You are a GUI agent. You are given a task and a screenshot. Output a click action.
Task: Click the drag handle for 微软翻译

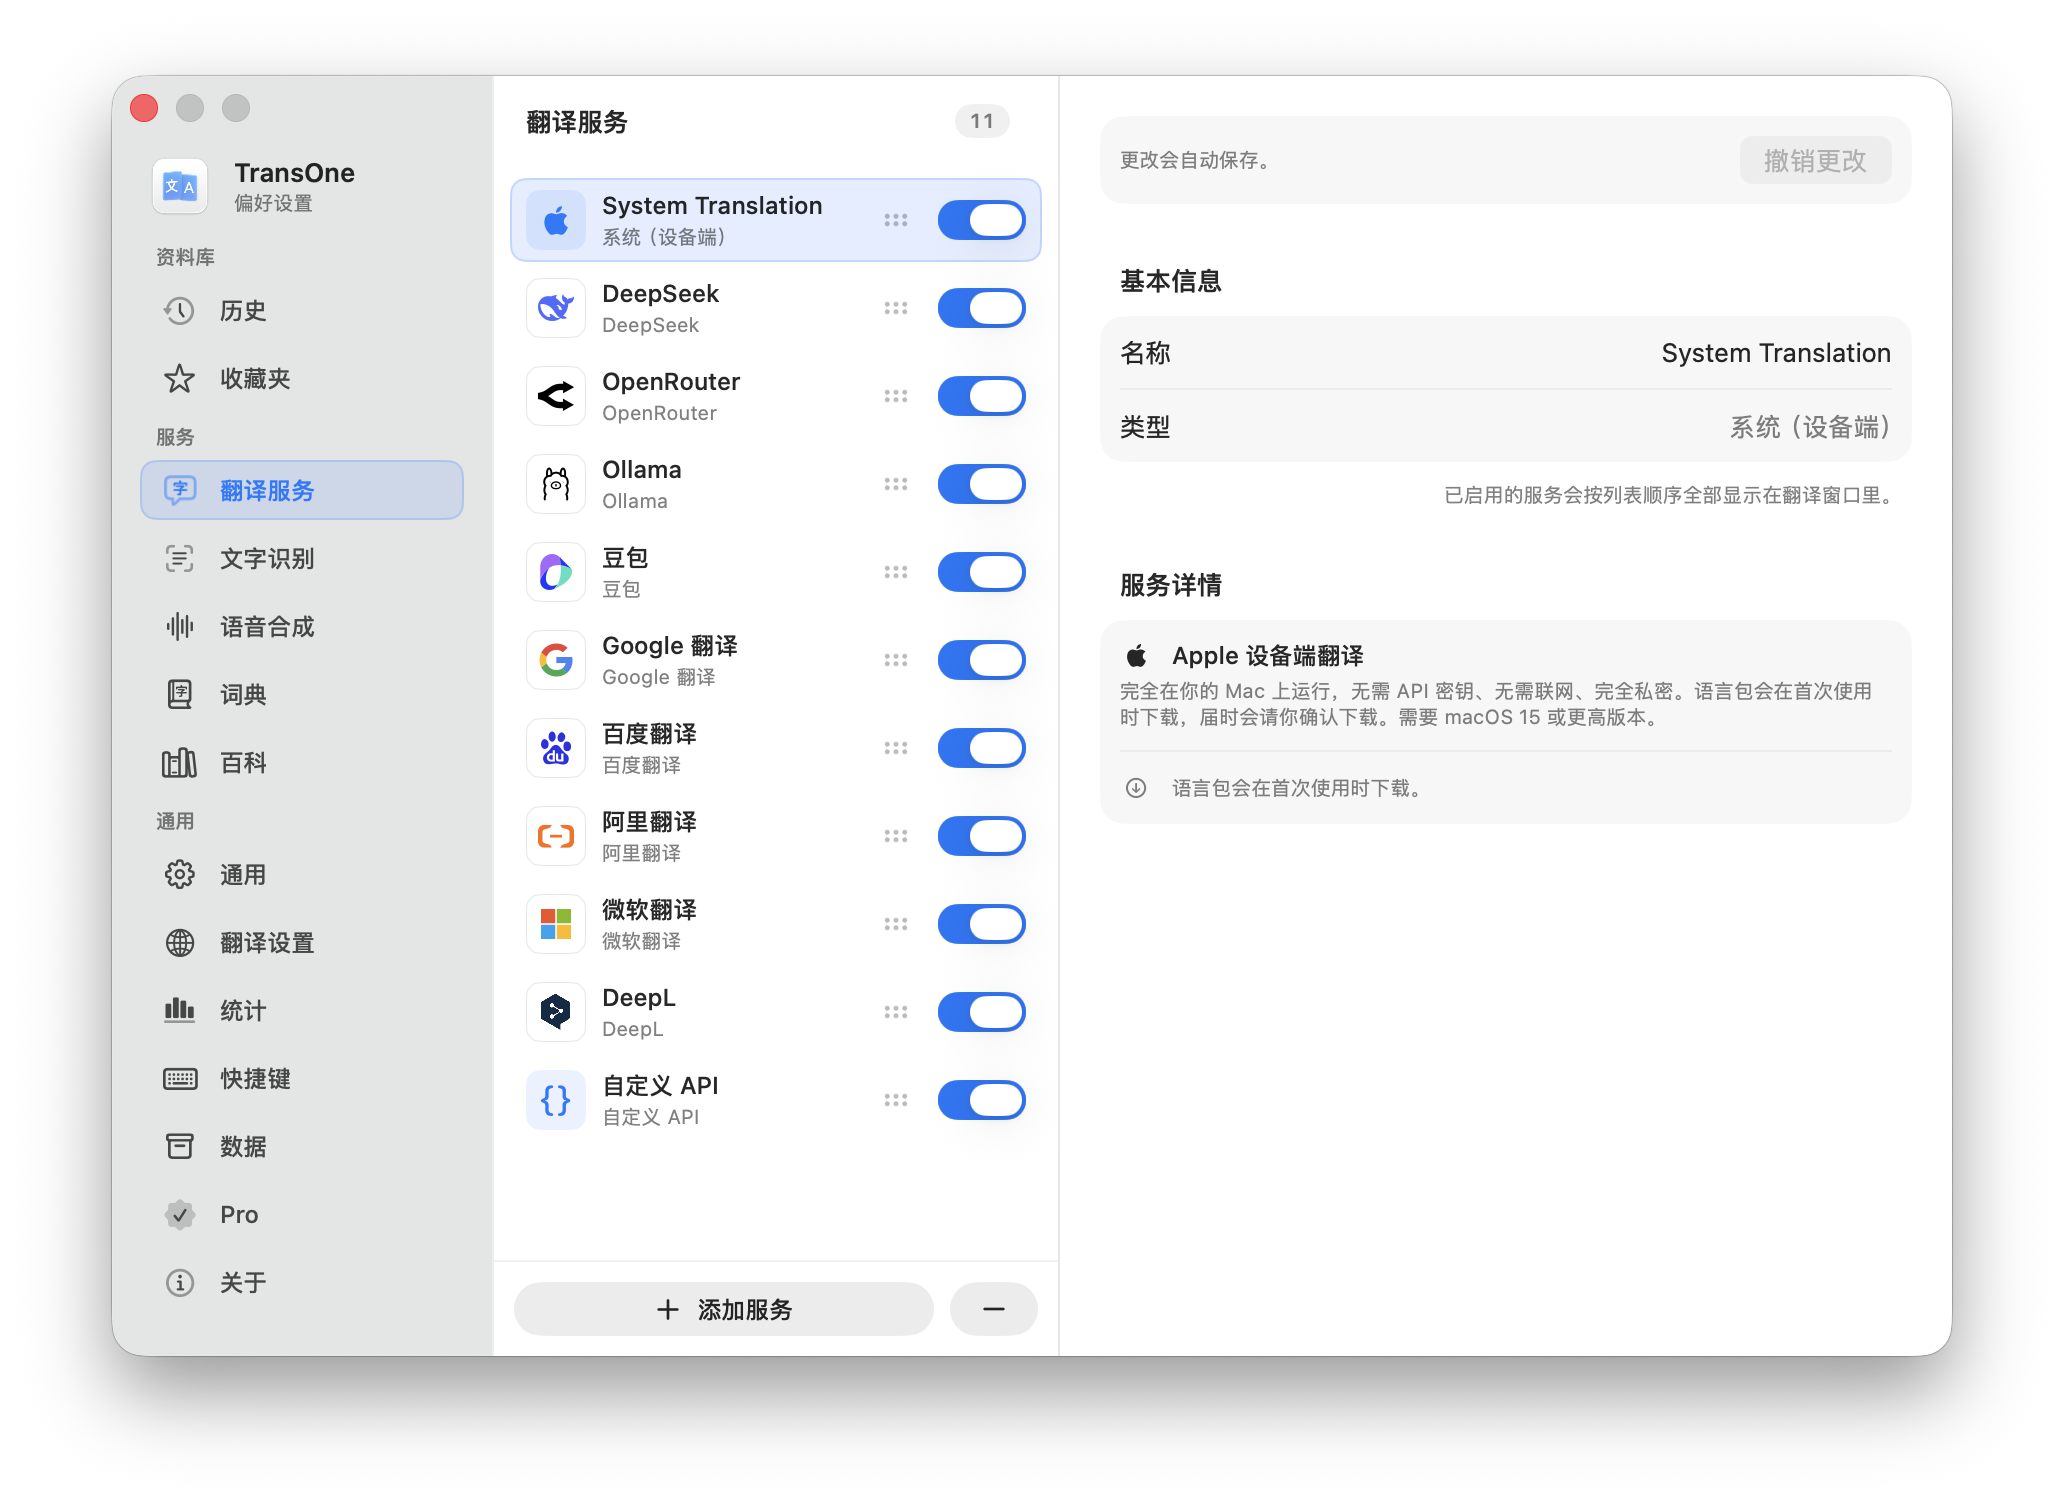coord(896,924)
